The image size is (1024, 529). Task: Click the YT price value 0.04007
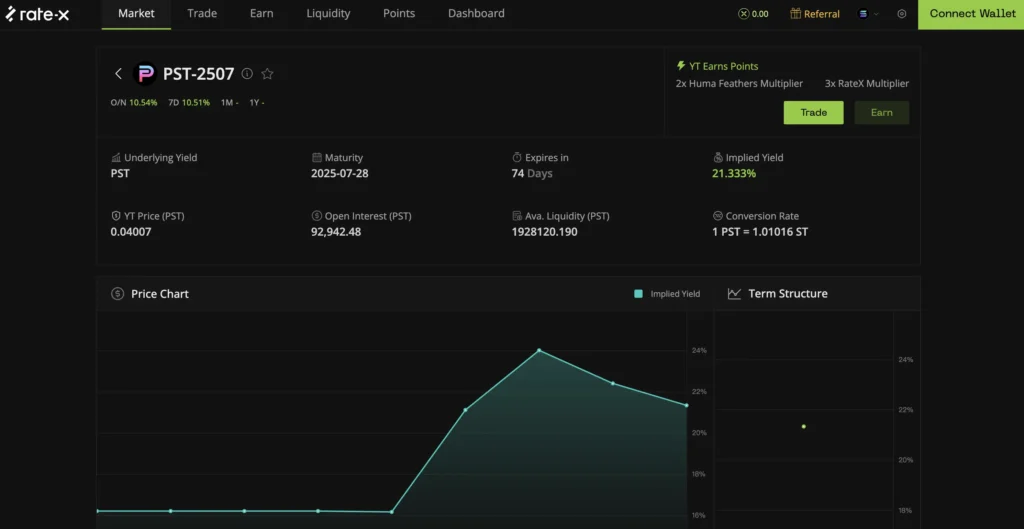pos(131,232)
